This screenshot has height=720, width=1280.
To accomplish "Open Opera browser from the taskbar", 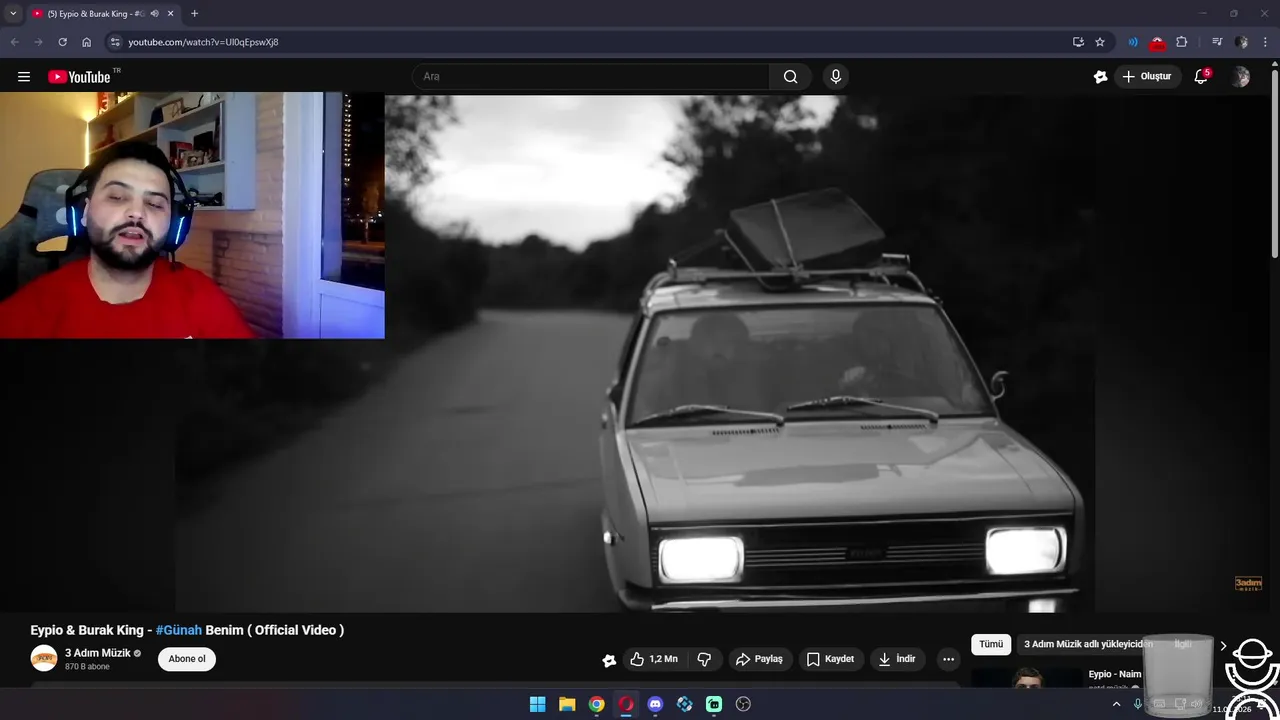I will (626, 704).
